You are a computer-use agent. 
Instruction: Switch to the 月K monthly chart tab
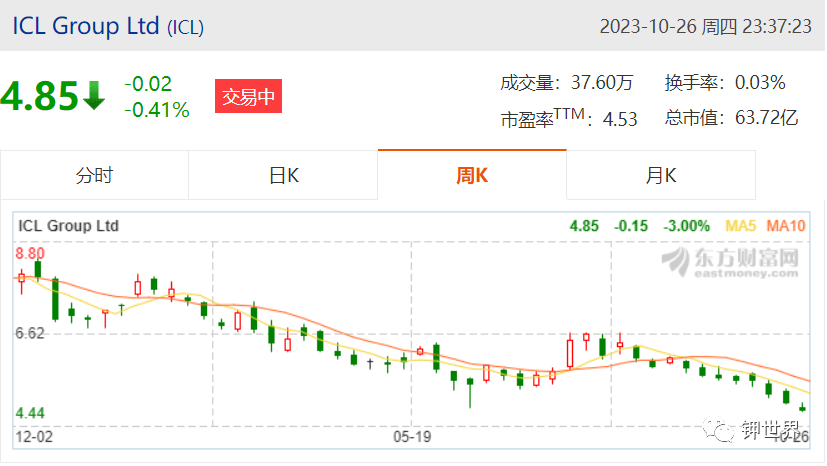coord(661,176)
